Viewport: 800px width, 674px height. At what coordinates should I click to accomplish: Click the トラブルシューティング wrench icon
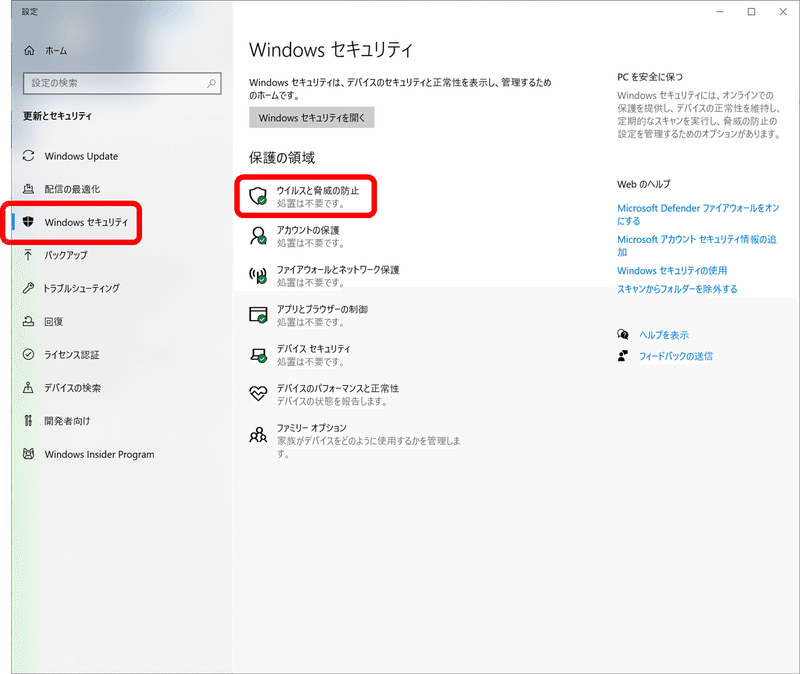pyautogui.click(x=29, y=288)
